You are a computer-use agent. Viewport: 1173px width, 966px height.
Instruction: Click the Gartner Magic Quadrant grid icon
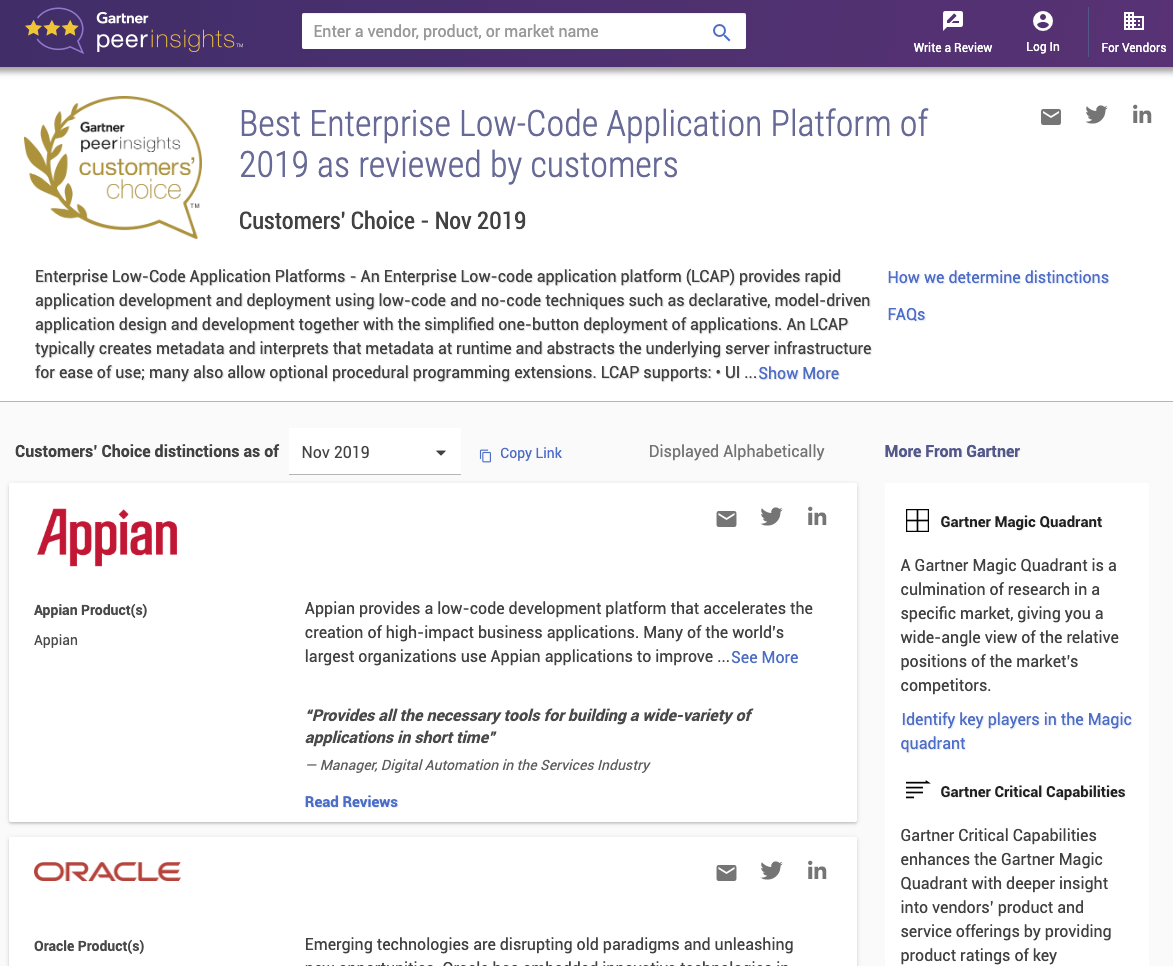(x=917, y=520)
